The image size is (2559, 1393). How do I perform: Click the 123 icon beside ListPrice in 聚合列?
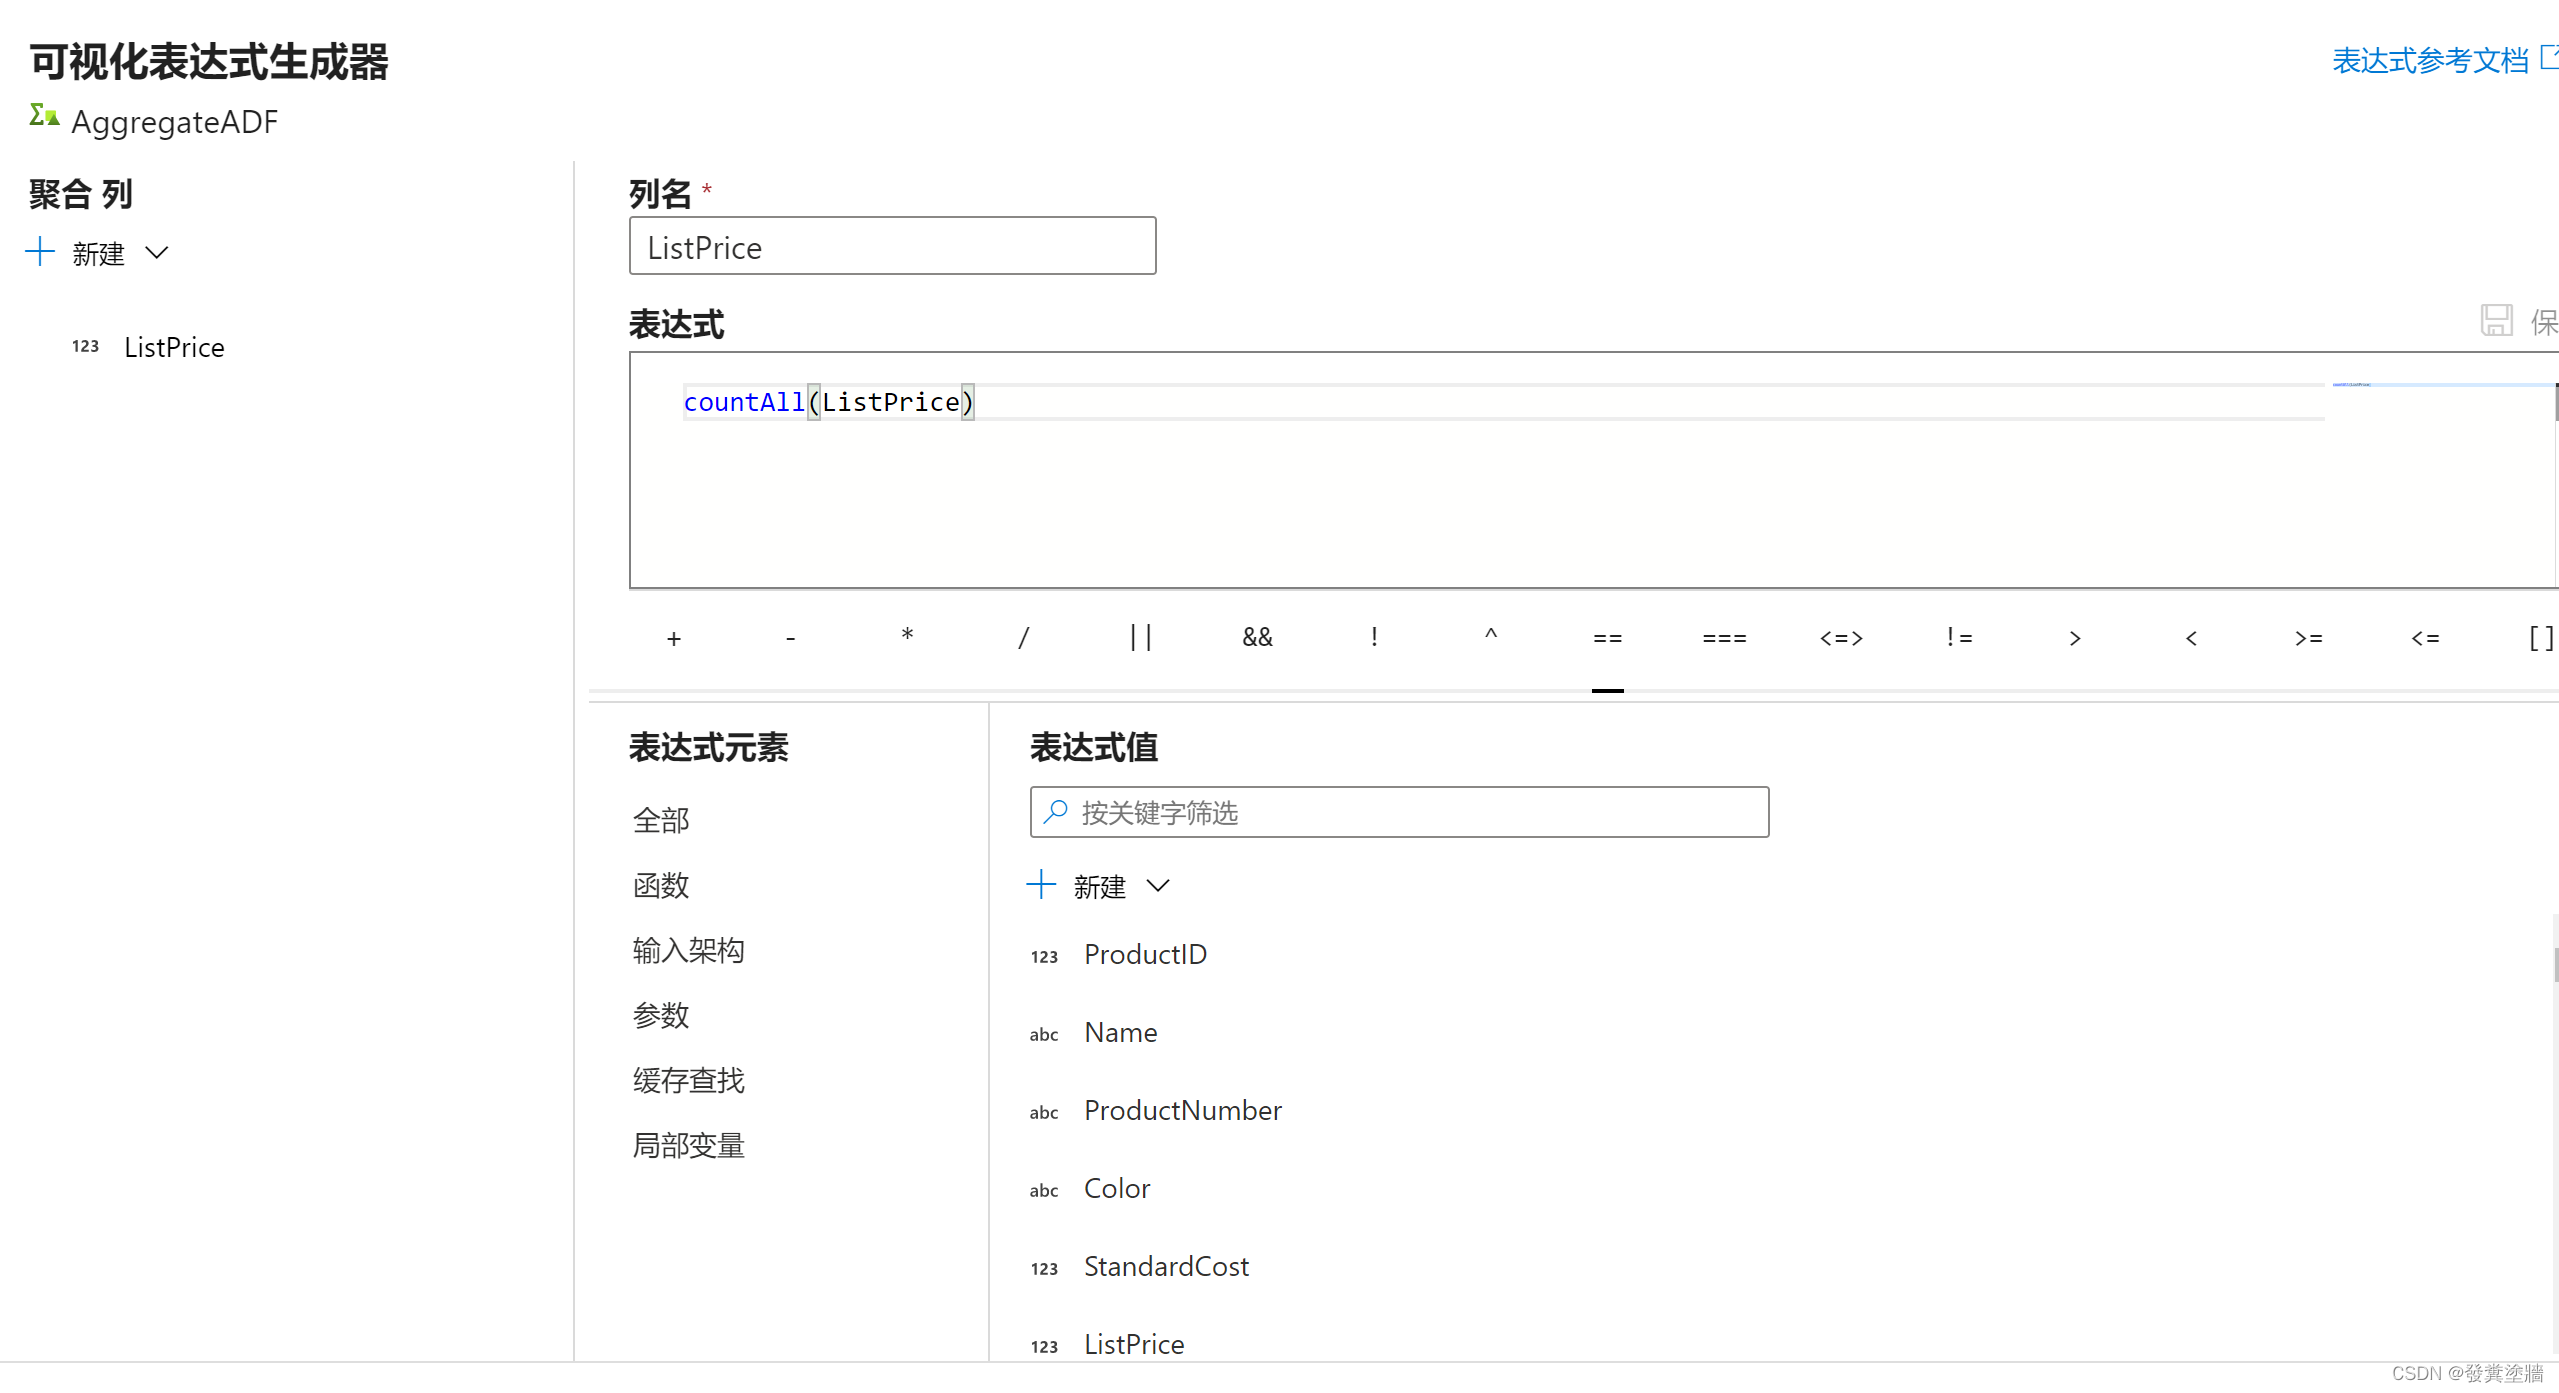[x=85, y=347]
